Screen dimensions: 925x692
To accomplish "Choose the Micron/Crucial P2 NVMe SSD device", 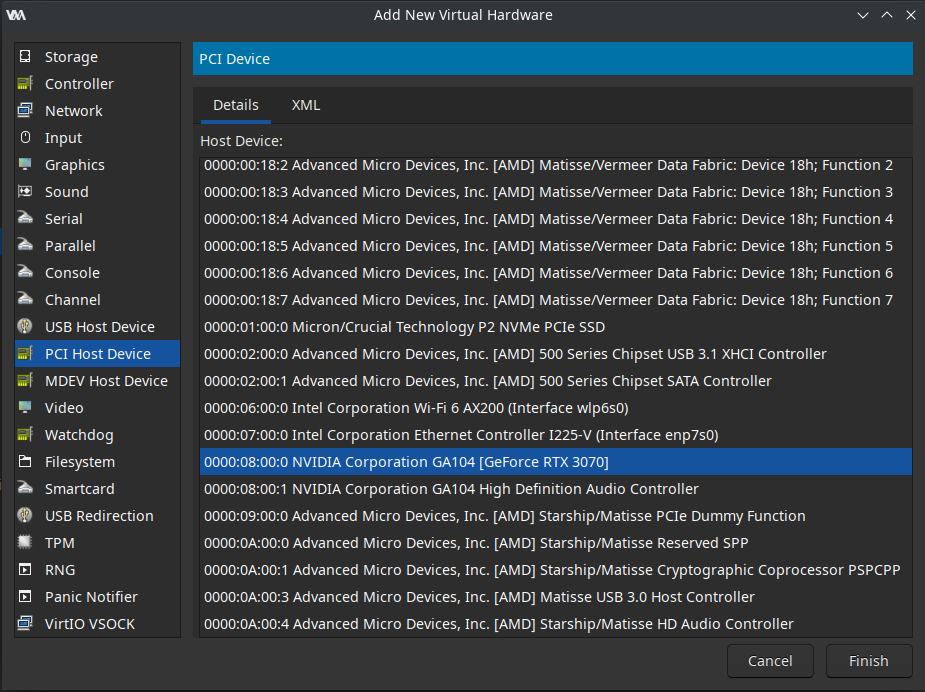I will [404, 327].
